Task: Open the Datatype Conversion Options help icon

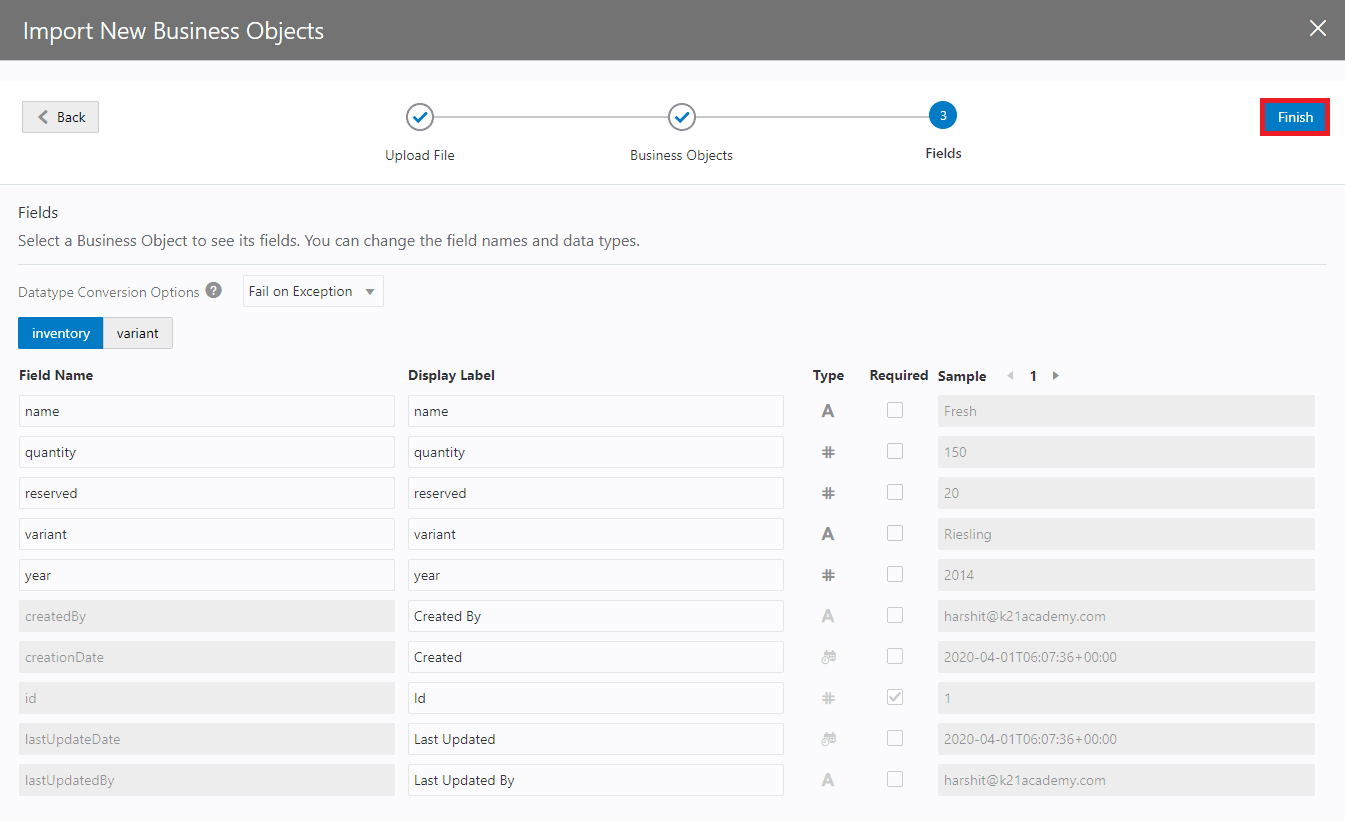Action: (213, 291)
